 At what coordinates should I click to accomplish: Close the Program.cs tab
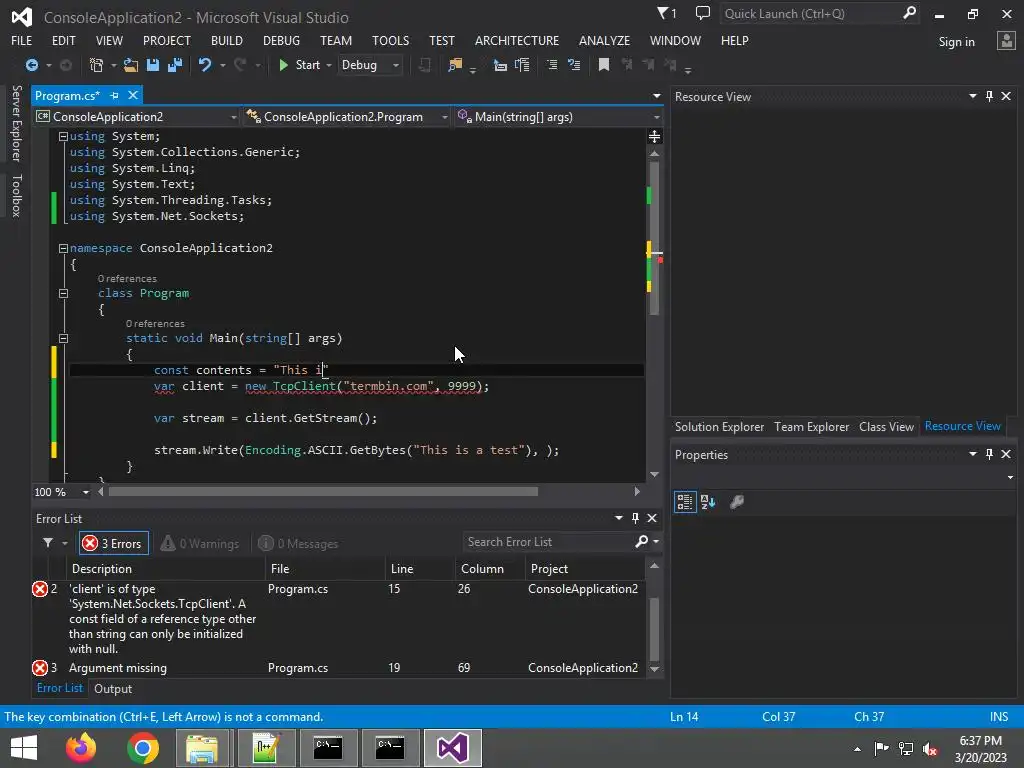pyautogui.click(x=133, y=95)
